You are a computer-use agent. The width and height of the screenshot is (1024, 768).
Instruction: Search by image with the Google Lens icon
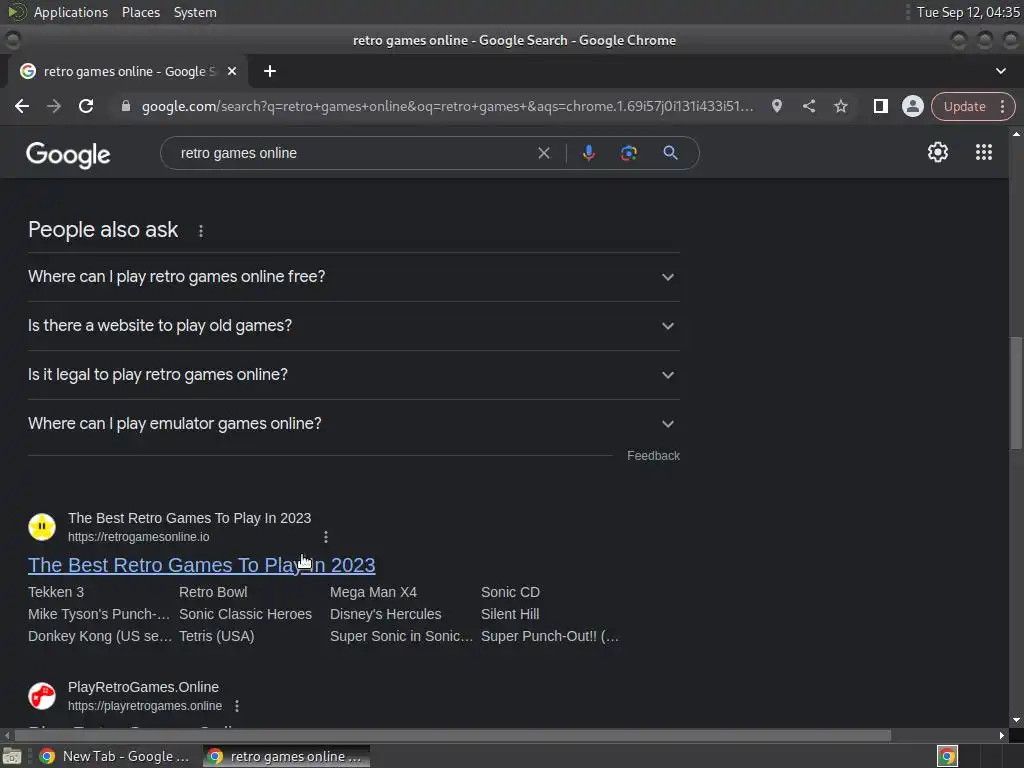(629, 153)
